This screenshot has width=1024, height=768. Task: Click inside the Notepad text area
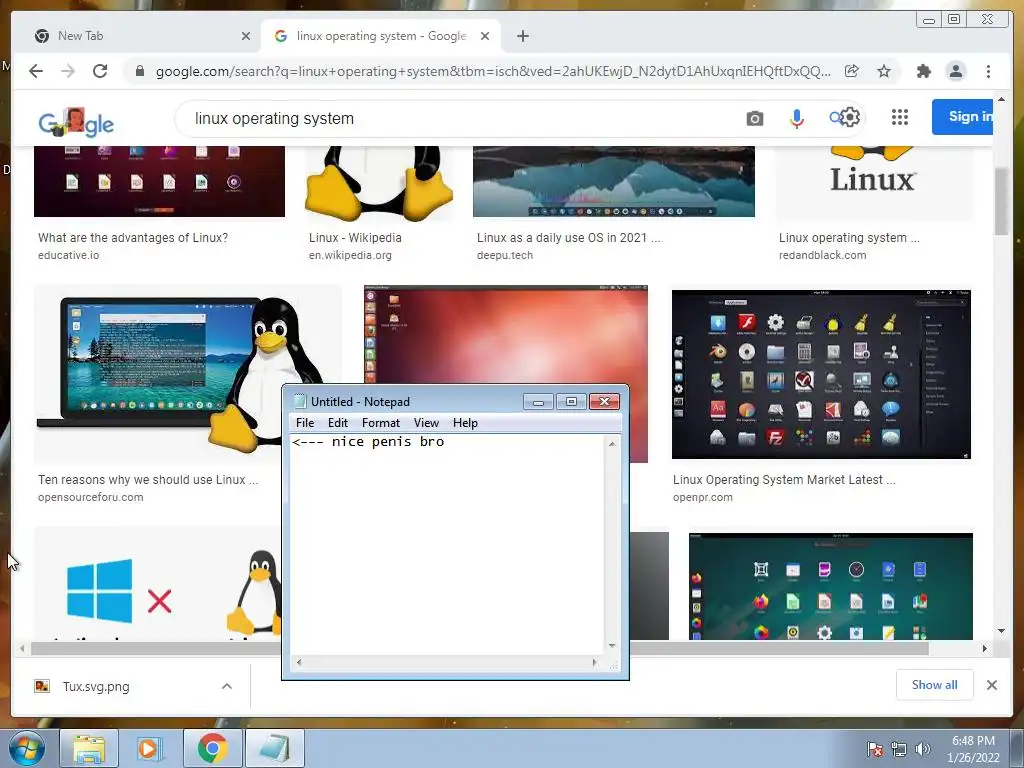click(447, 544)
